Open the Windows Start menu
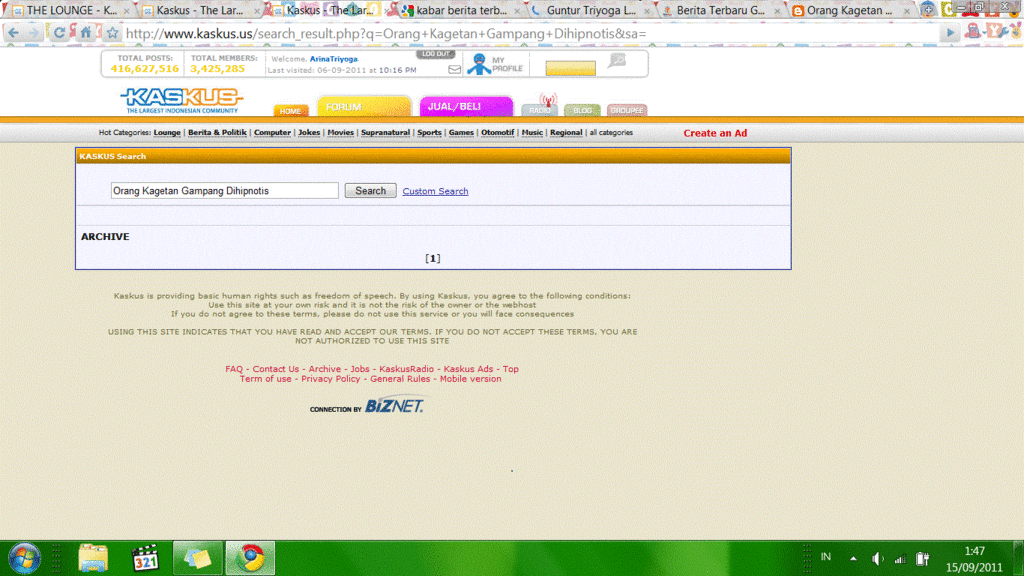This screenshot has width=1024, height=576. point(24,557)
